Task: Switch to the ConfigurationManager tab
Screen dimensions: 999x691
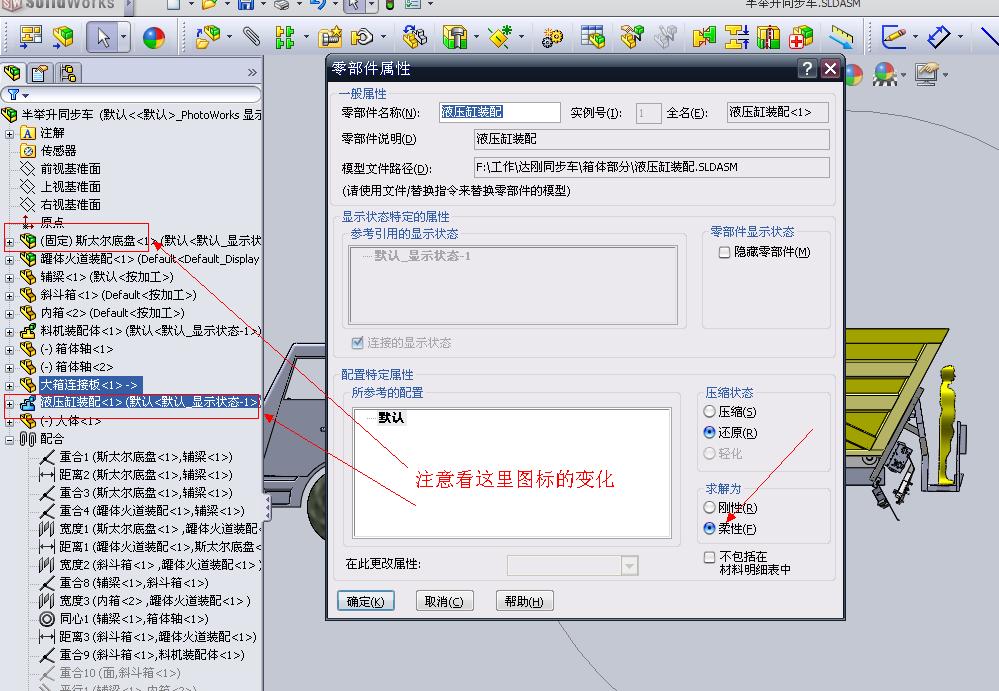Action: tap(67, 72)
